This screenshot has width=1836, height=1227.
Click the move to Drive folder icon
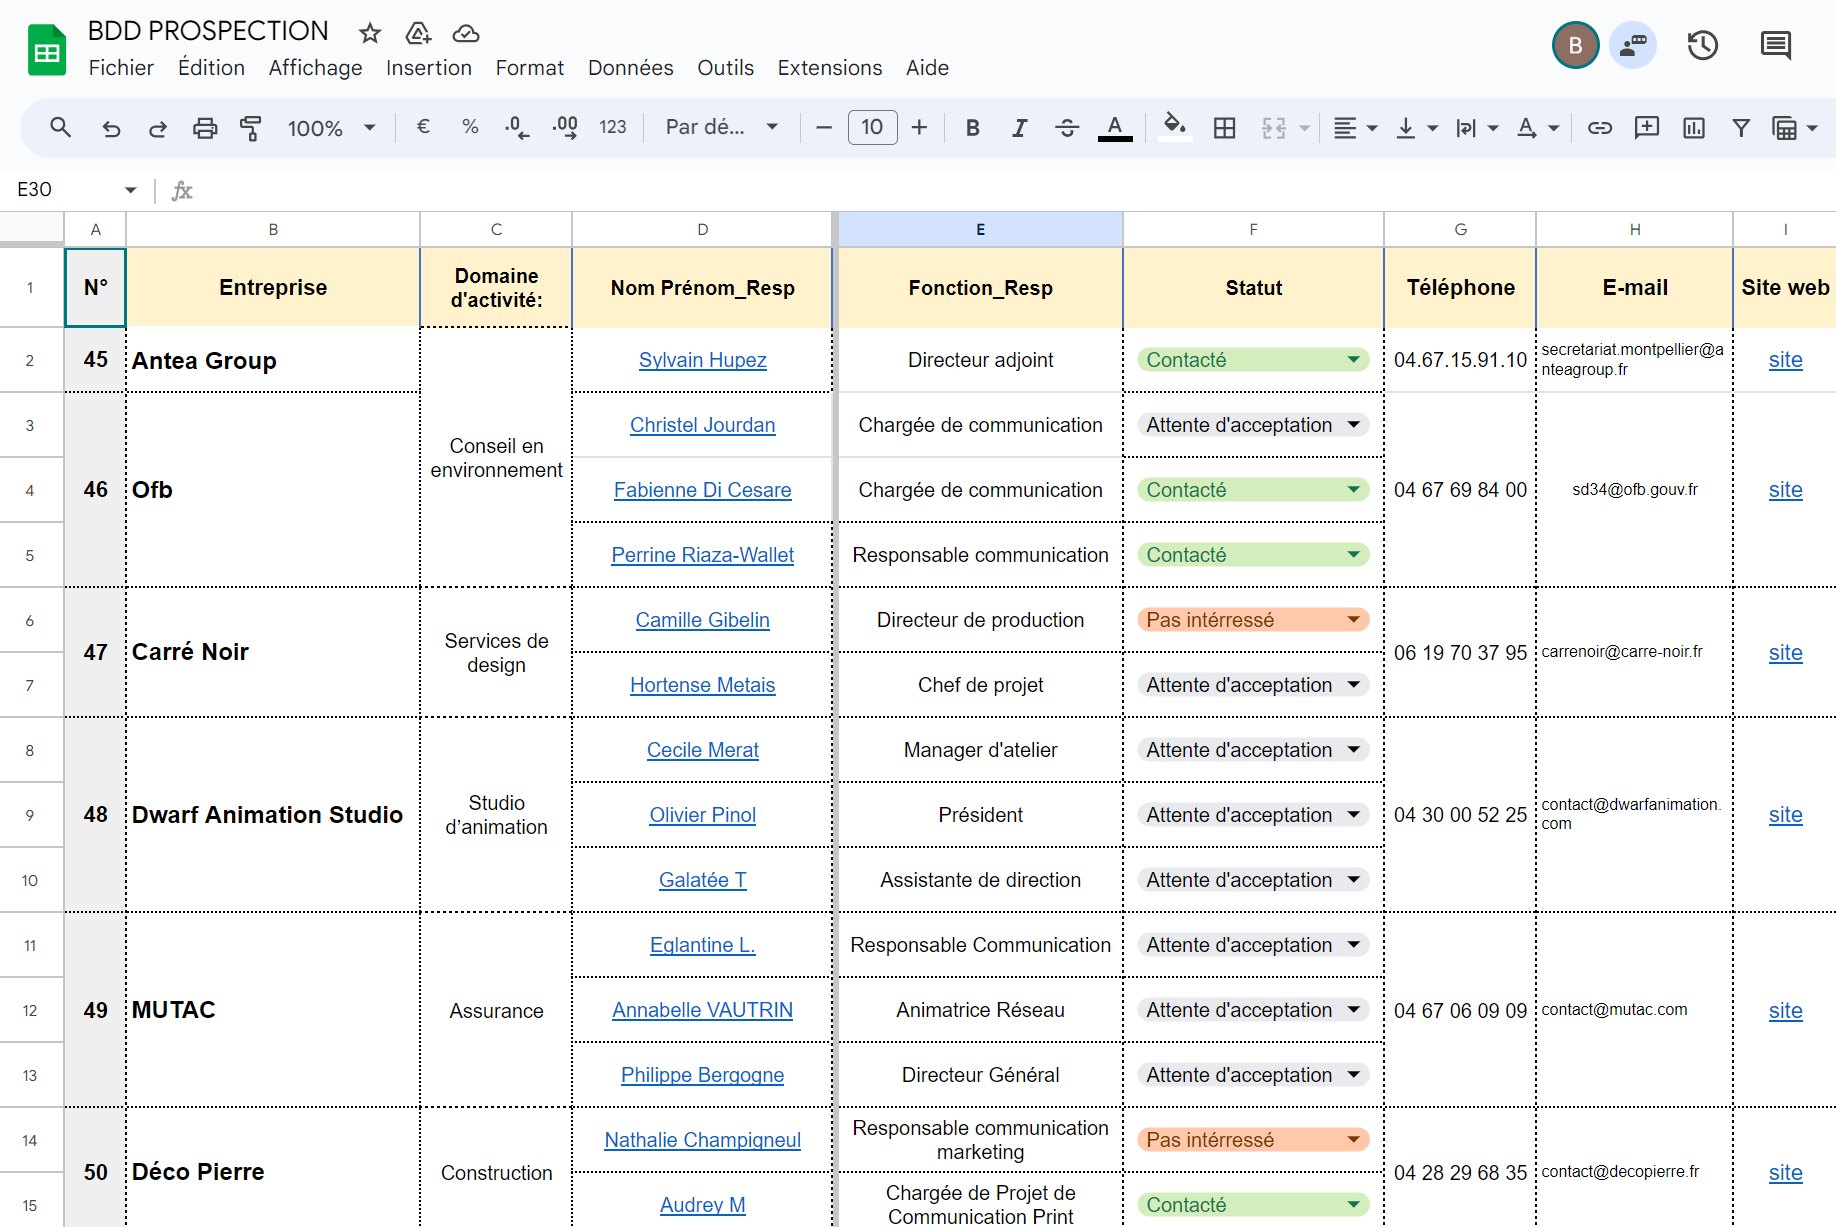418,33
